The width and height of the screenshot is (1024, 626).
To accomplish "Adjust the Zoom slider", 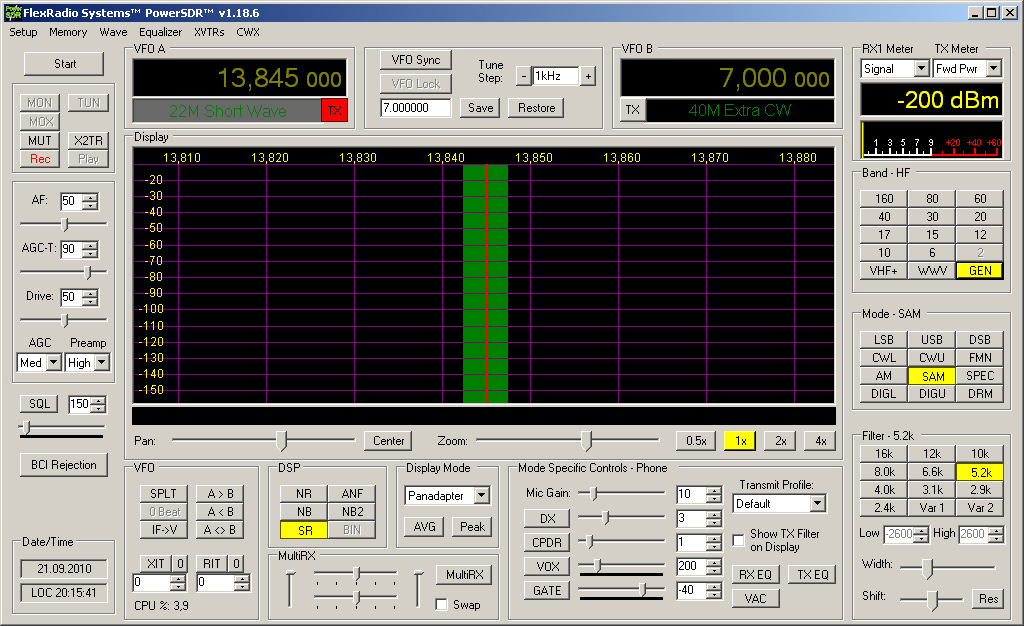I will (568, 441).
